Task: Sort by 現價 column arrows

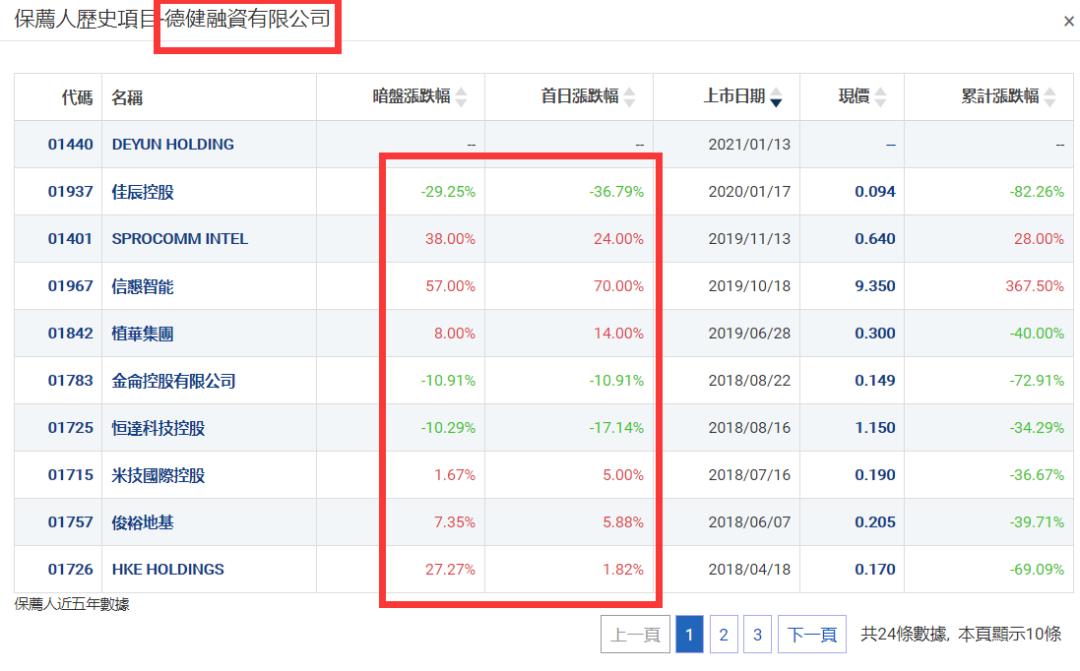Action: coord(880,97)
